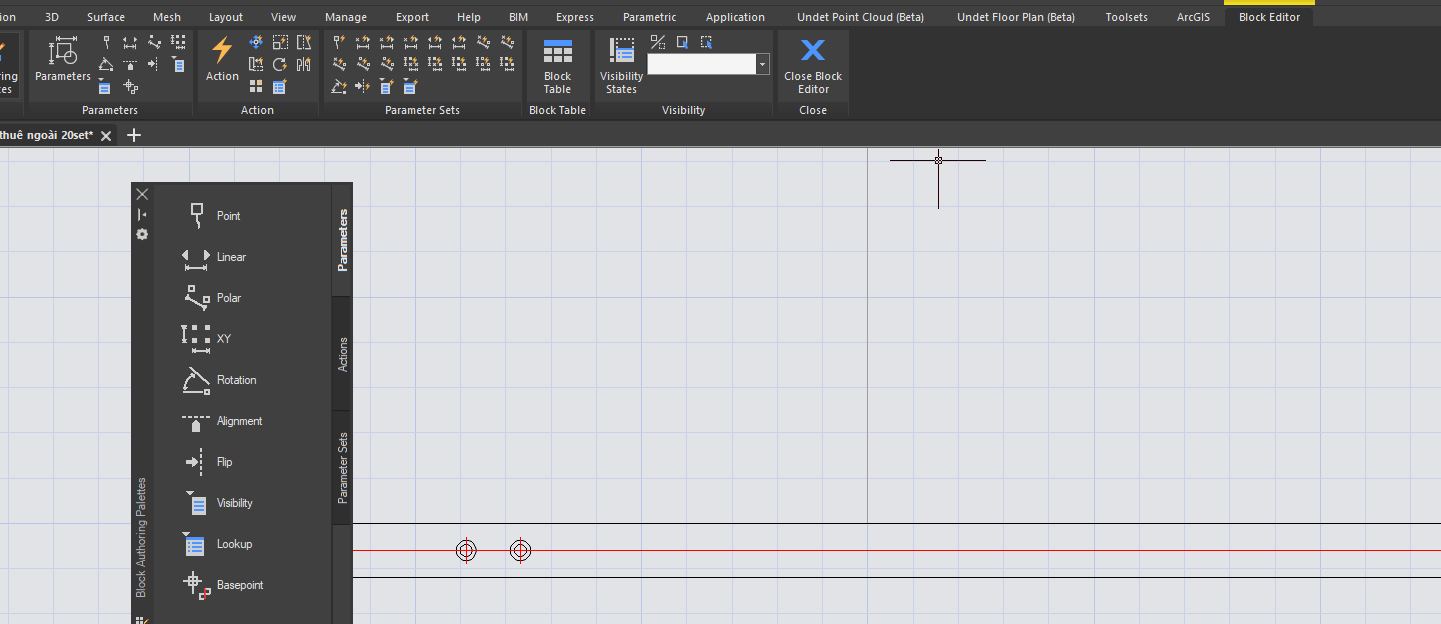Open the Visibility States manager
Viewport: 1441px width, 624px height.
(621, 66)
